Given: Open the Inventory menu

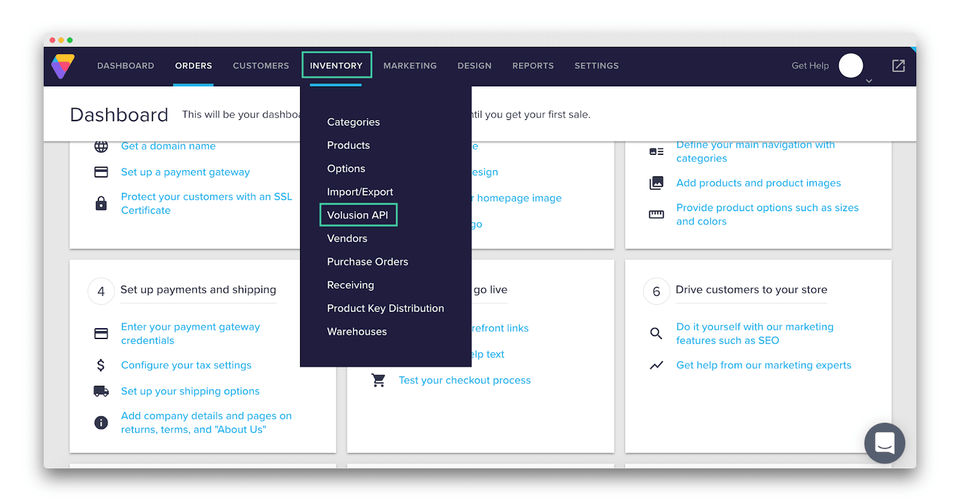Looking at the screenshot, I should pyautogui.click(x=336, y=66).
